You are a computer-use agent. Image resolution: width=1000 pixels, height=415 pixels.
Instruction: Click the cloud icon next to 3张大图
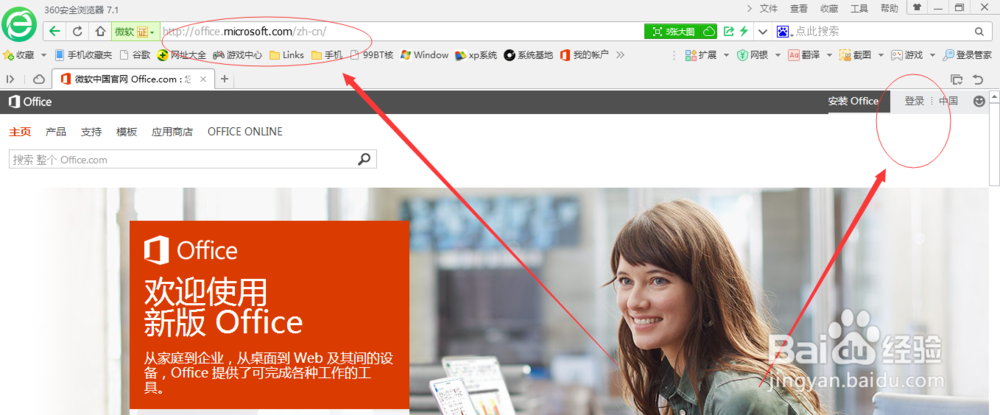(x=709, y=31)
